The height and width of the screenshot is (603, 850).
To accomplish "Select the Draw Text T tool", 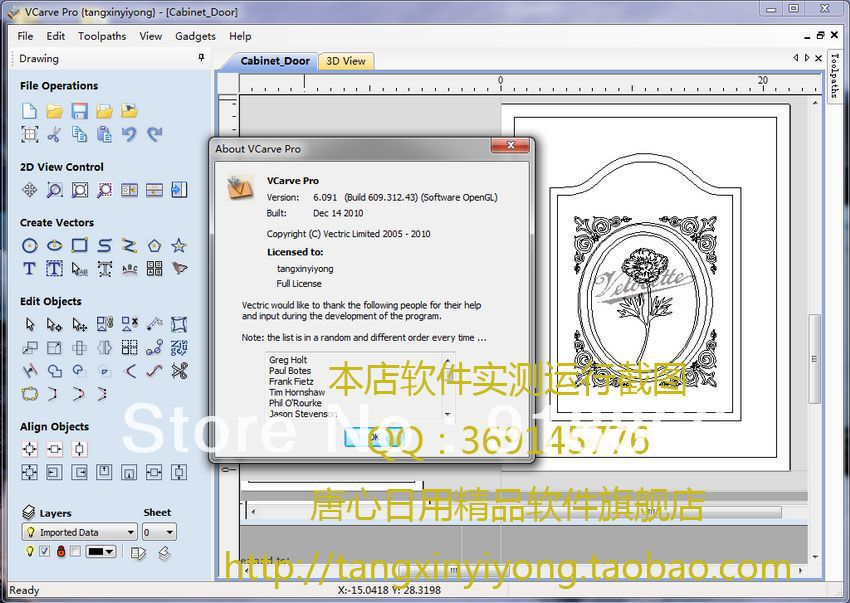I will tap(29, 268).
